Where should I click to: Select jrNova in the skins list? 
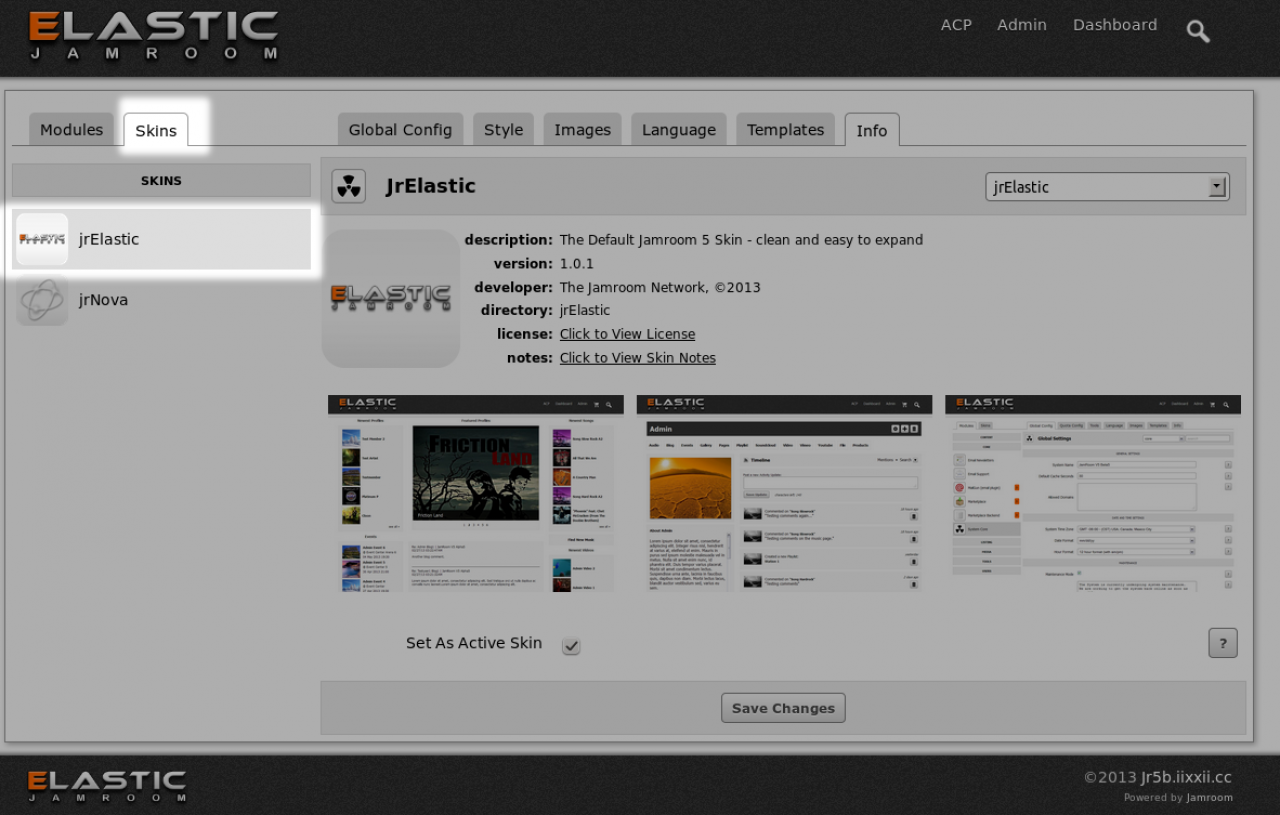[x=161, y=300]
